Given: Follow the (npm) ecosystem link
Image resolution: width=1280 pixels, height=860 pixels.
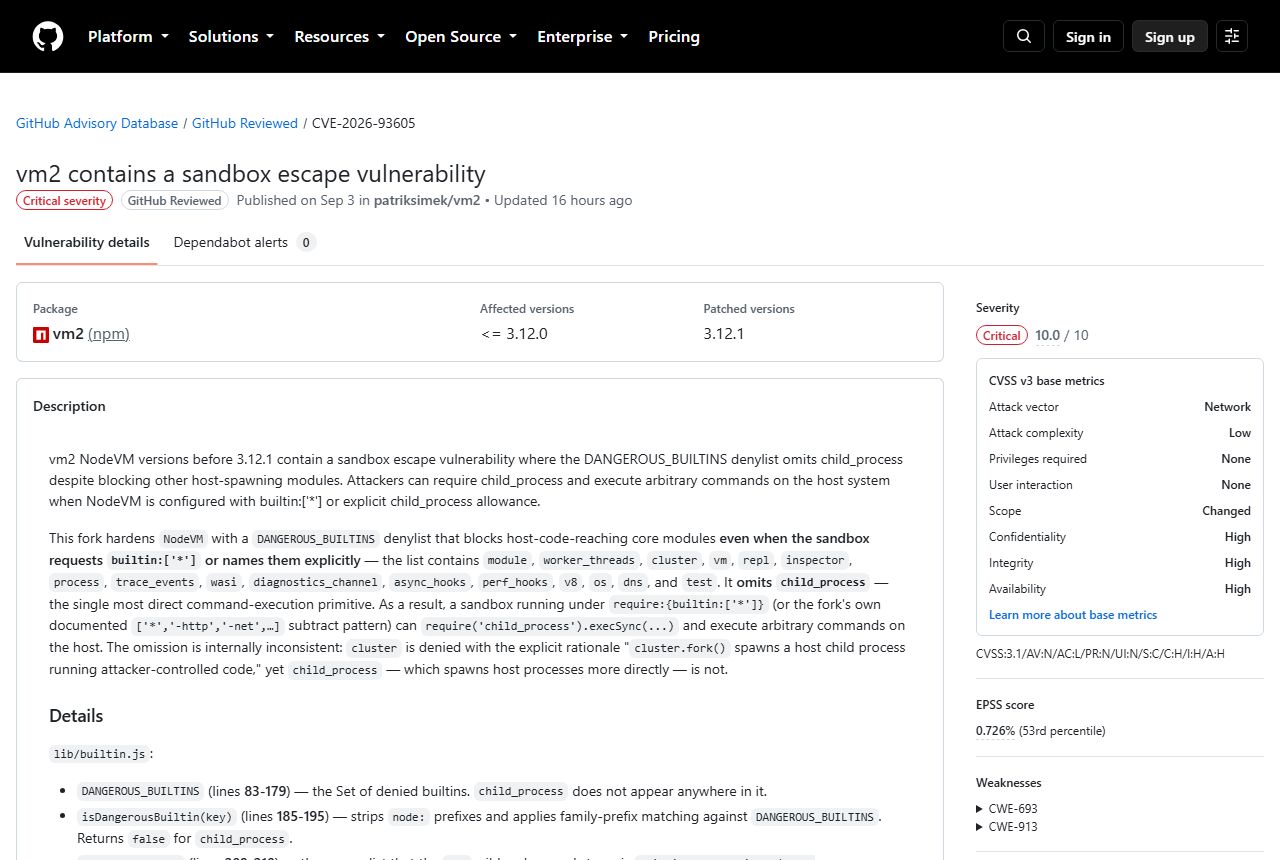Looking at the screenshot, I should coord(109,334).
